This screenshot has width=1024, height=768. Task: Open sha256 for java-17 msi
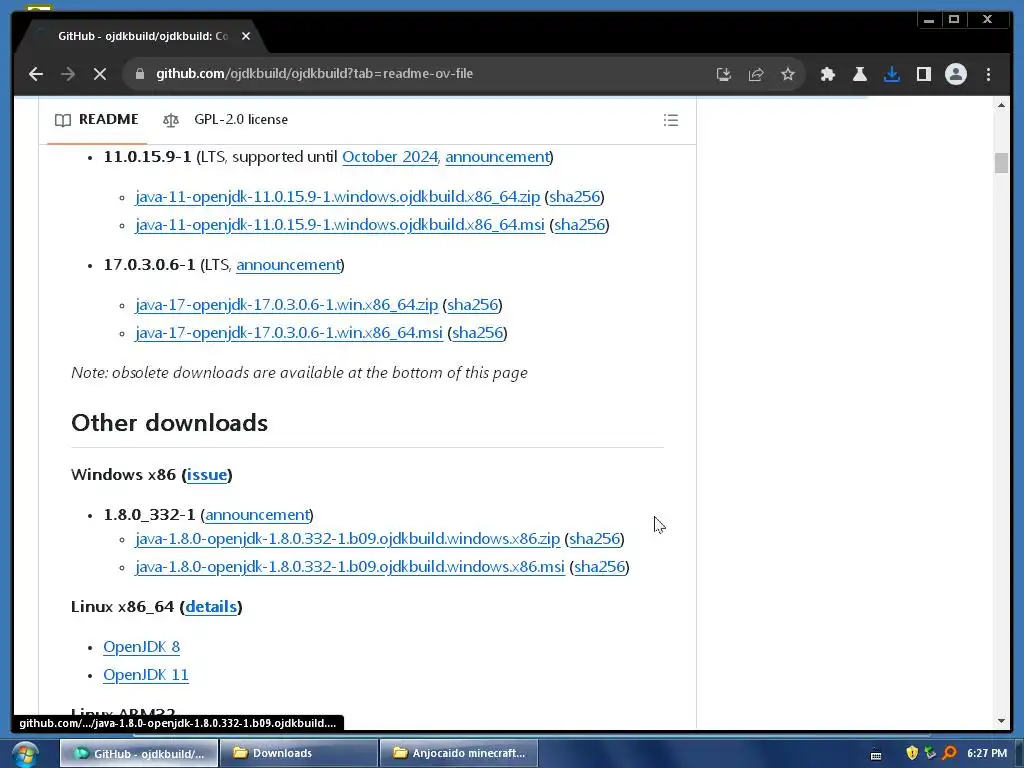coord(477,332)
